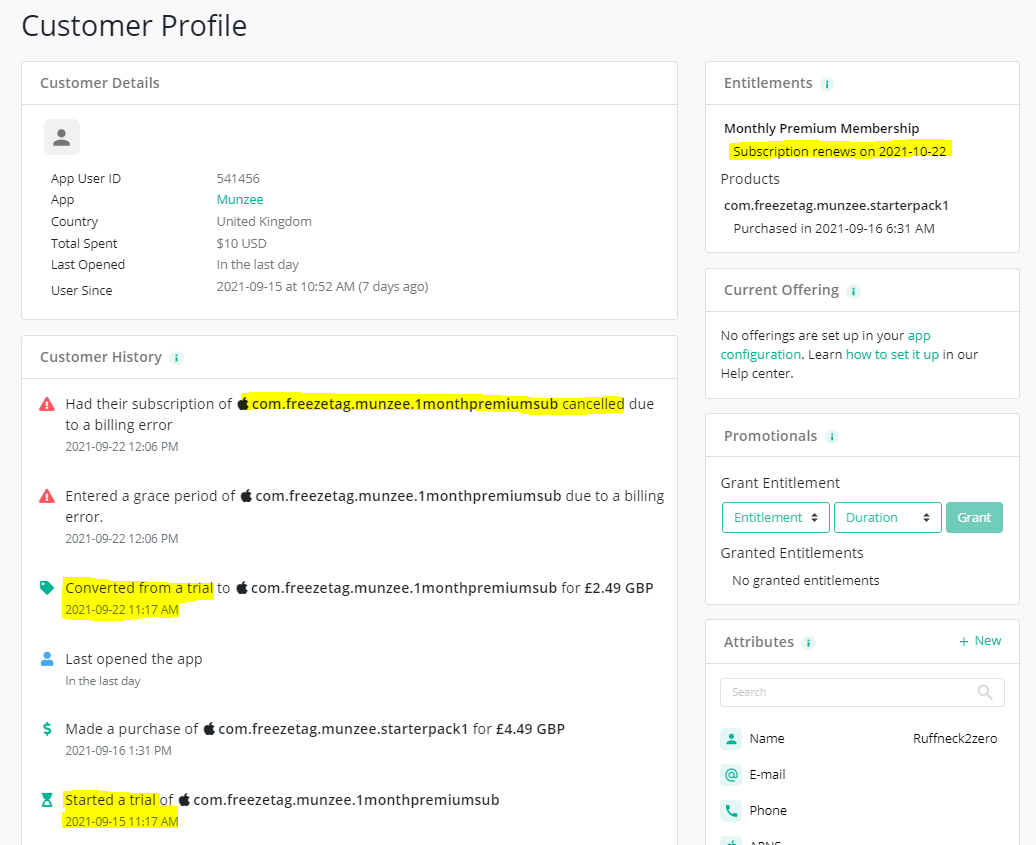Image resolution: width=1036 pixels, height=845 pixels.
Task: Click the Ruffneck2zero name value
Action: (955, 739)
